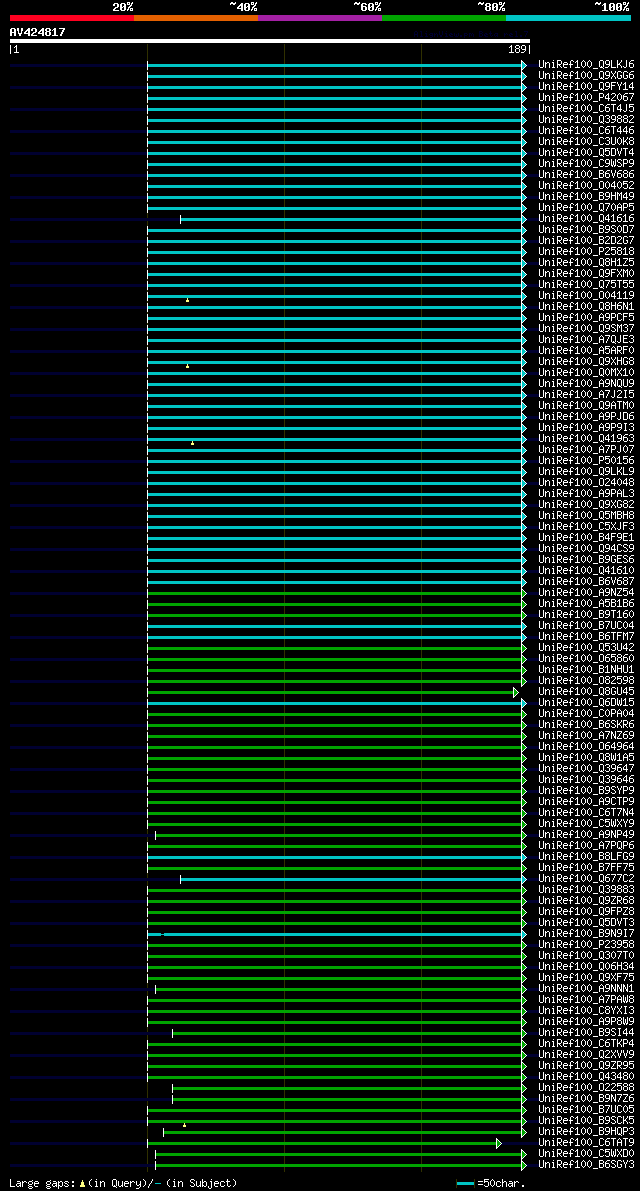Click the green ~80% identity color band
640x1191 pixels.
click(444, 17)
